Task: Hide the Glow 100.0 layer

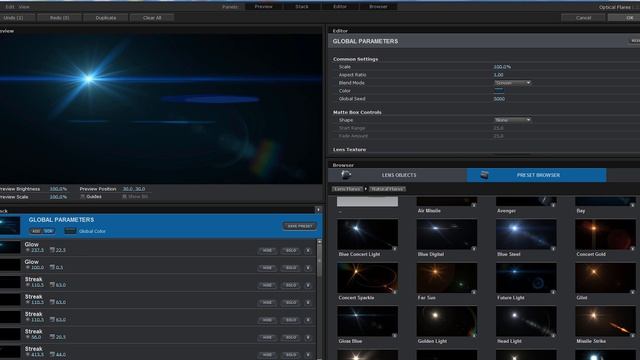Action: [267, 268]
